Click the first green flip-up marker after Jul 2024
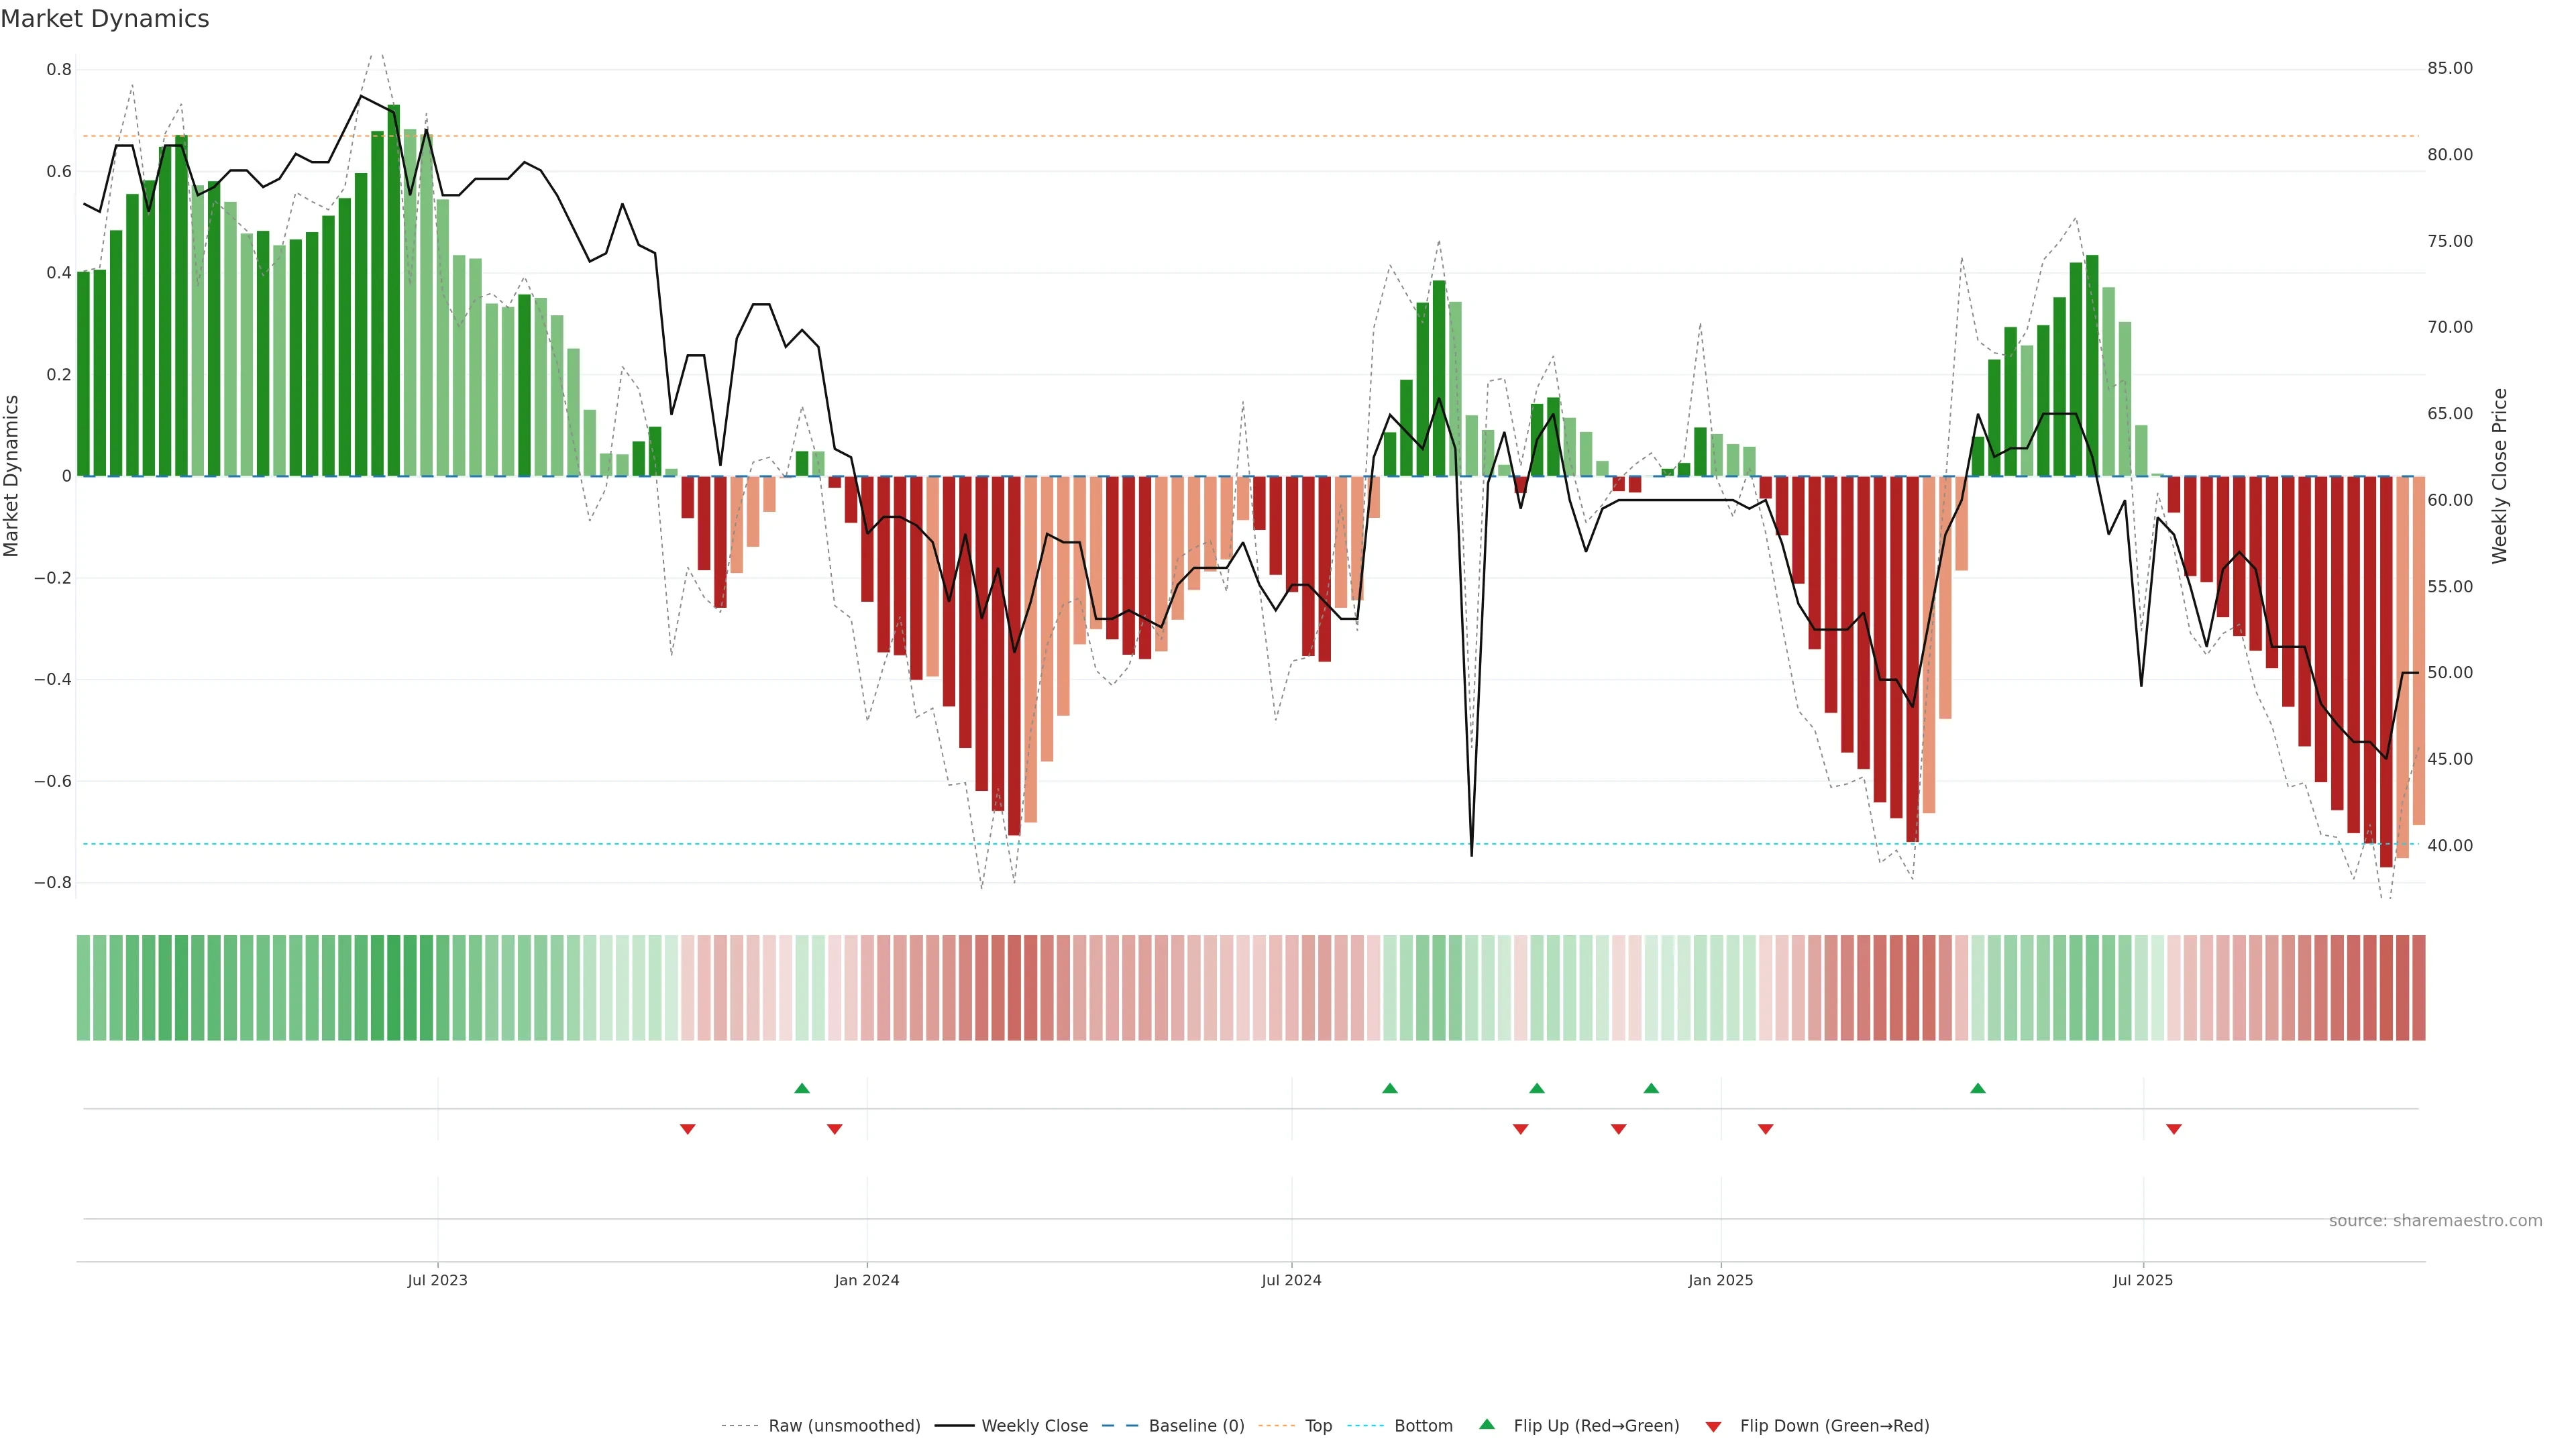2576x1449 pixels. 1389,1088
